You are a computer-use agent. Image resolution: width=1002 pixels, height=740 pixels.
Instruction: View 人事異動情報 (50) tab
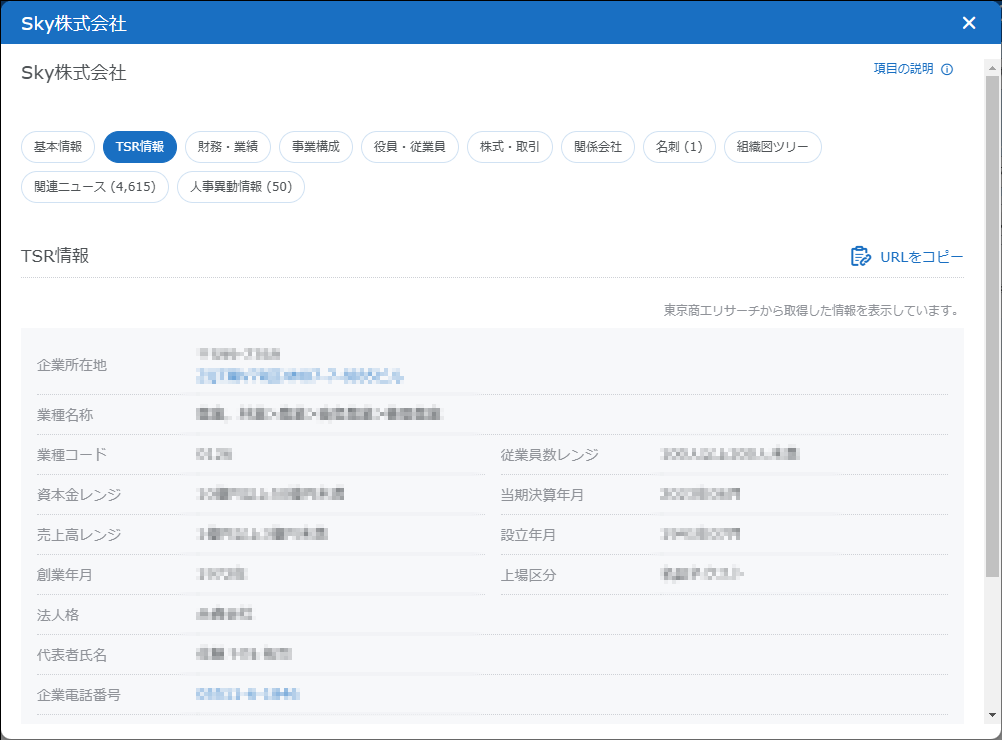(241, 187)
